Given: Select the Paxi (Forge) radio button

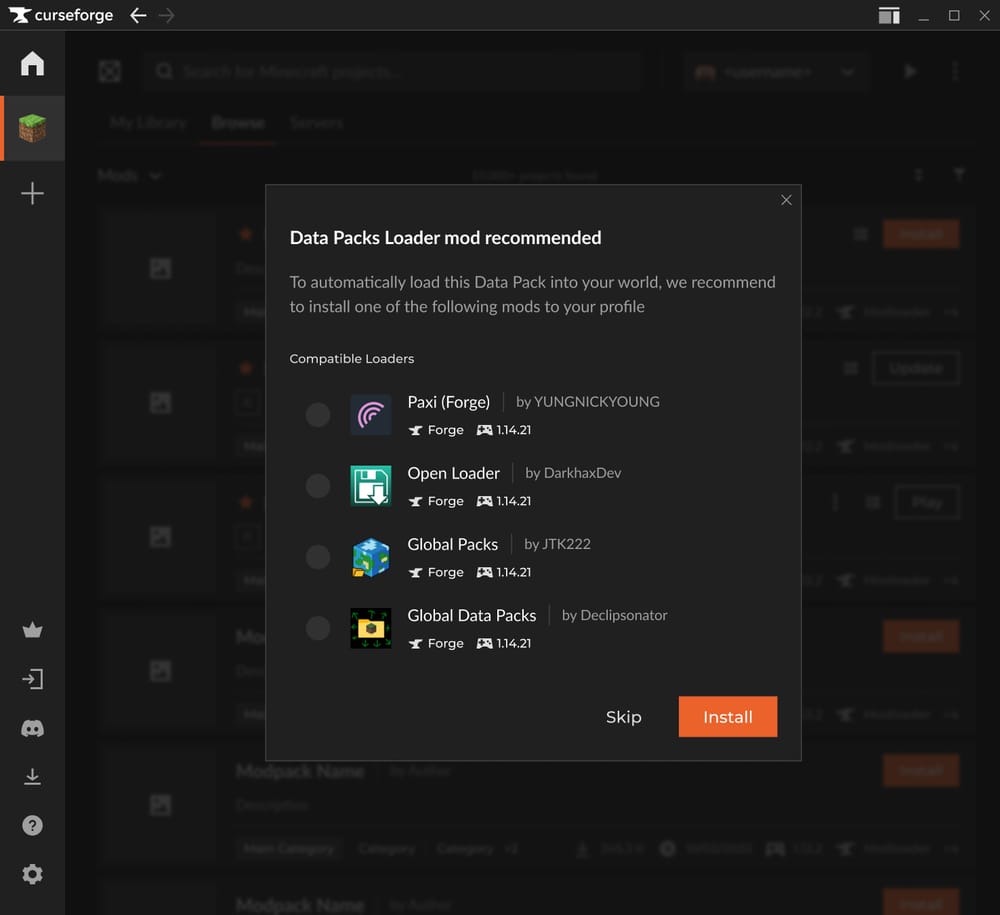Looking at the screenshot, I should 318,415.
